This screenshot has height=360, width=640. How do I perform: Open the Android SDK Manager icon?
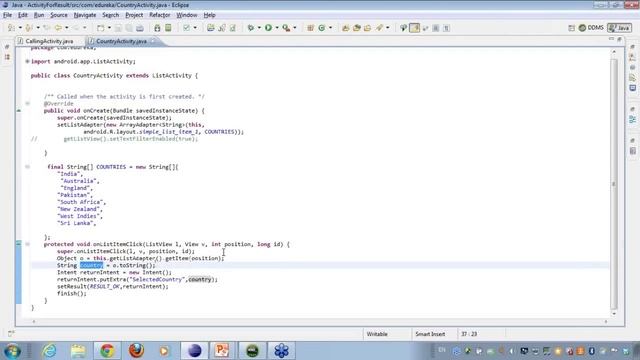coord(157,28)
